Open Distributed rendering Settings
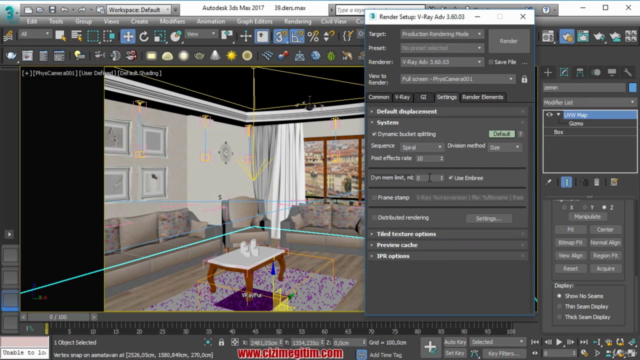 pos(489,218)
